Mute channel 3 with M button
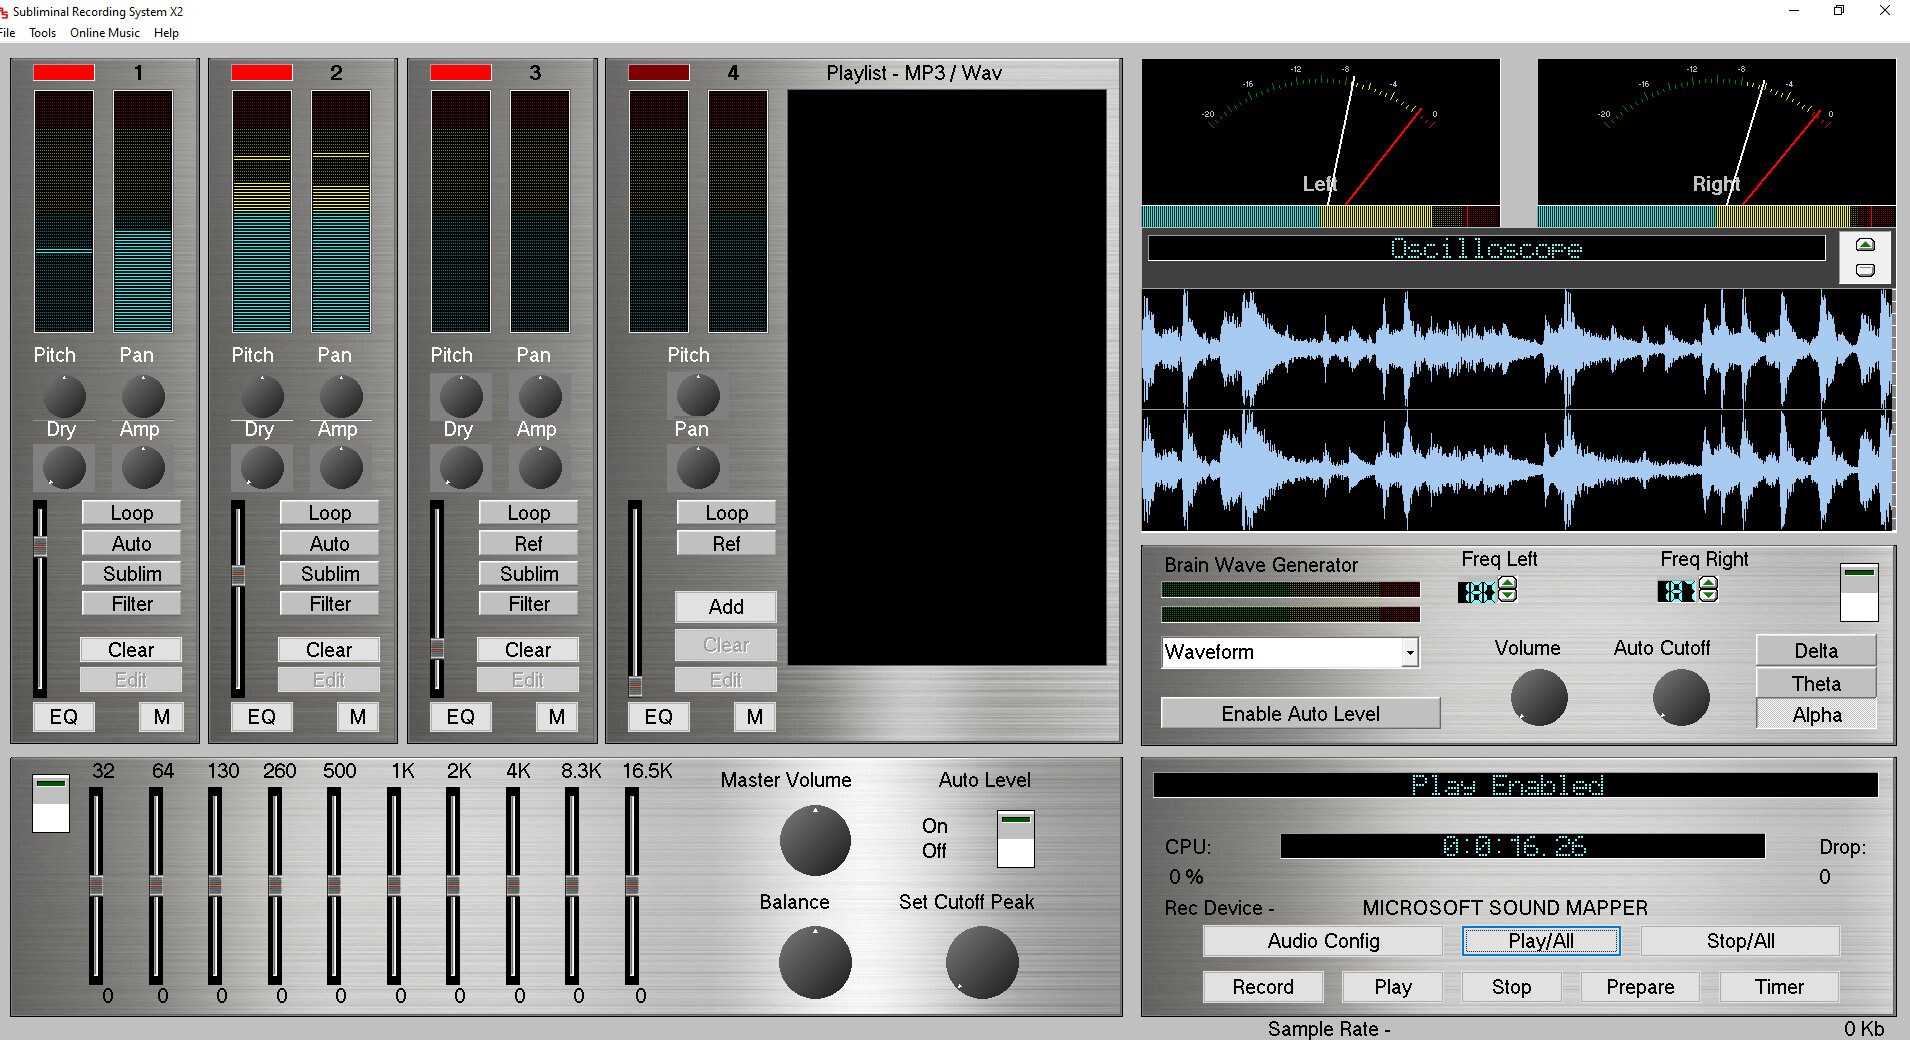The image size is (1910, 1040). point(557,716)
